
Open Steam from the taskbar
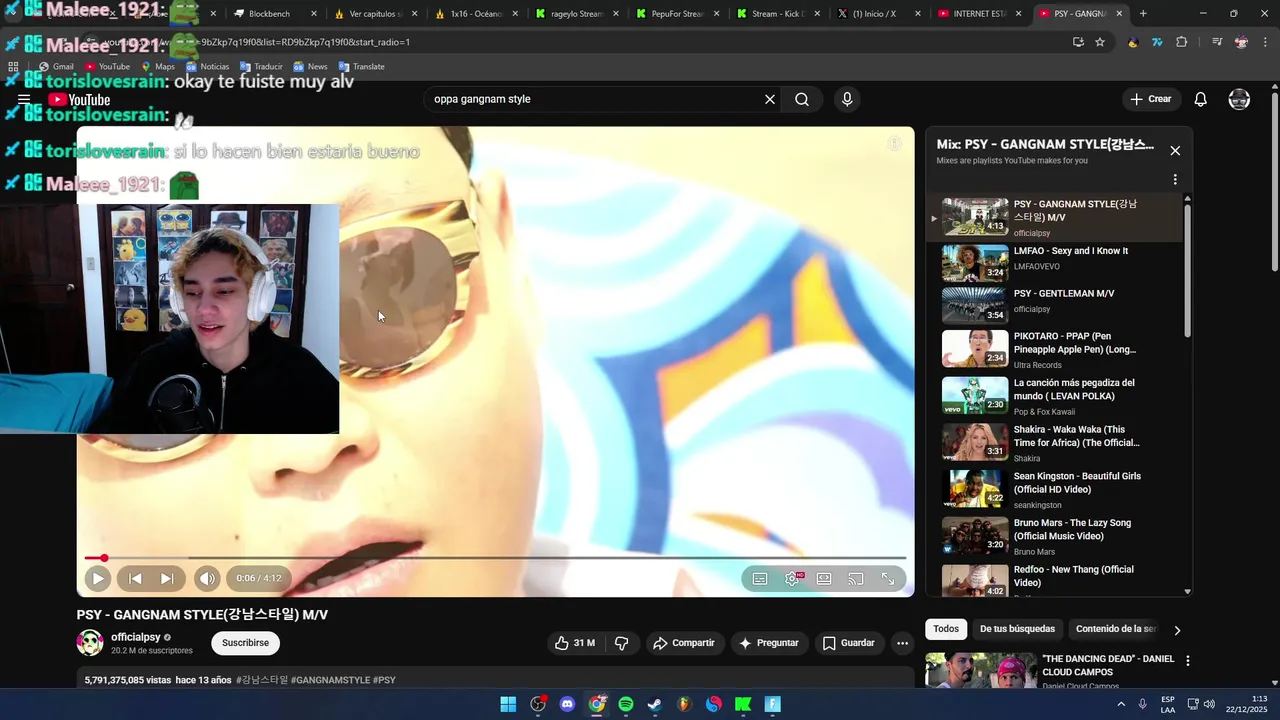655,704
